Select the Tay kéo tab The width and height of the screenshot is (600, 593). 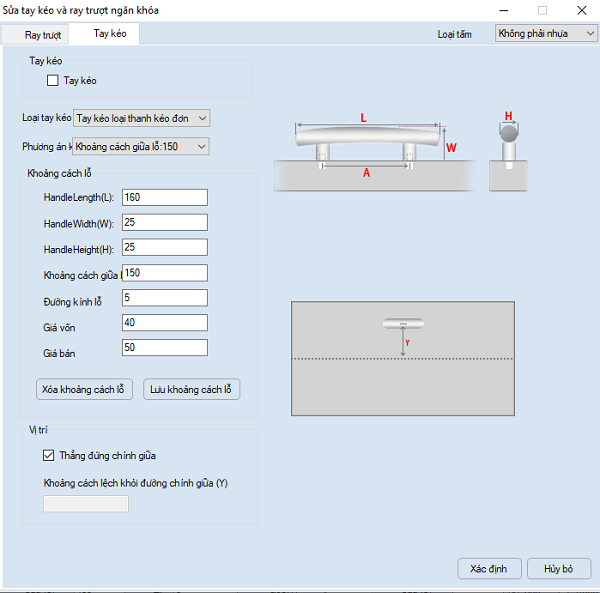tap(110, 33)
